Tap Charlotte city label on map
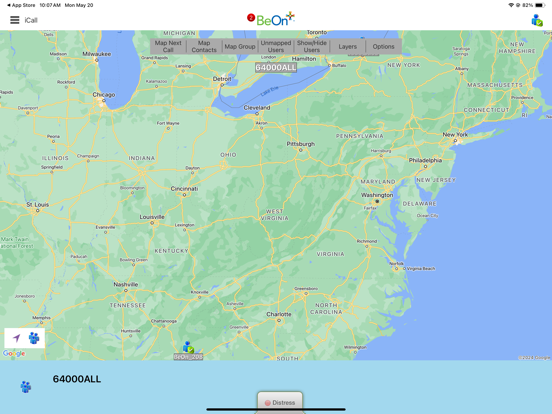This screenshot has height=414, width=552. pos(279,314)
